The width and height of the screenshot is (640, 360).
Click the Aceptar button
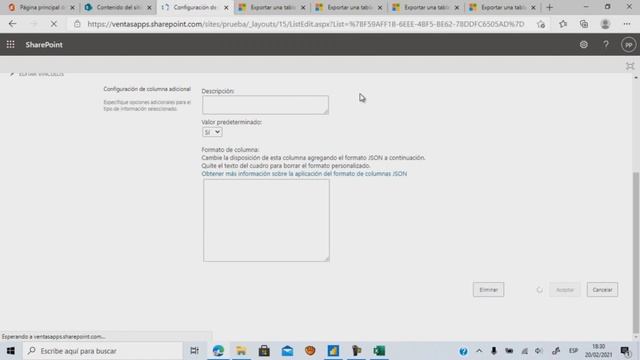(565, 290)
